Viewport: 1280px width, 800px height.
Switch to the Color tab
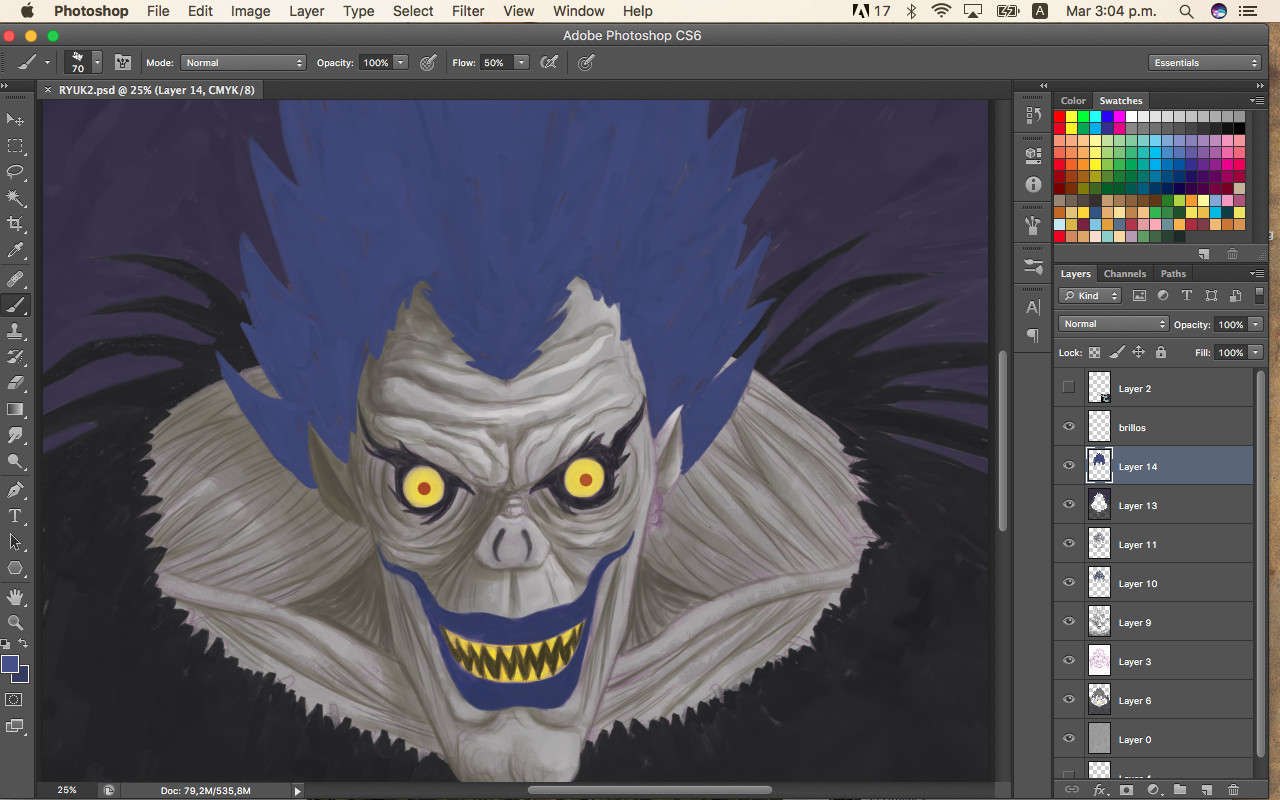pyautogui.click(x=1073, y=100)
